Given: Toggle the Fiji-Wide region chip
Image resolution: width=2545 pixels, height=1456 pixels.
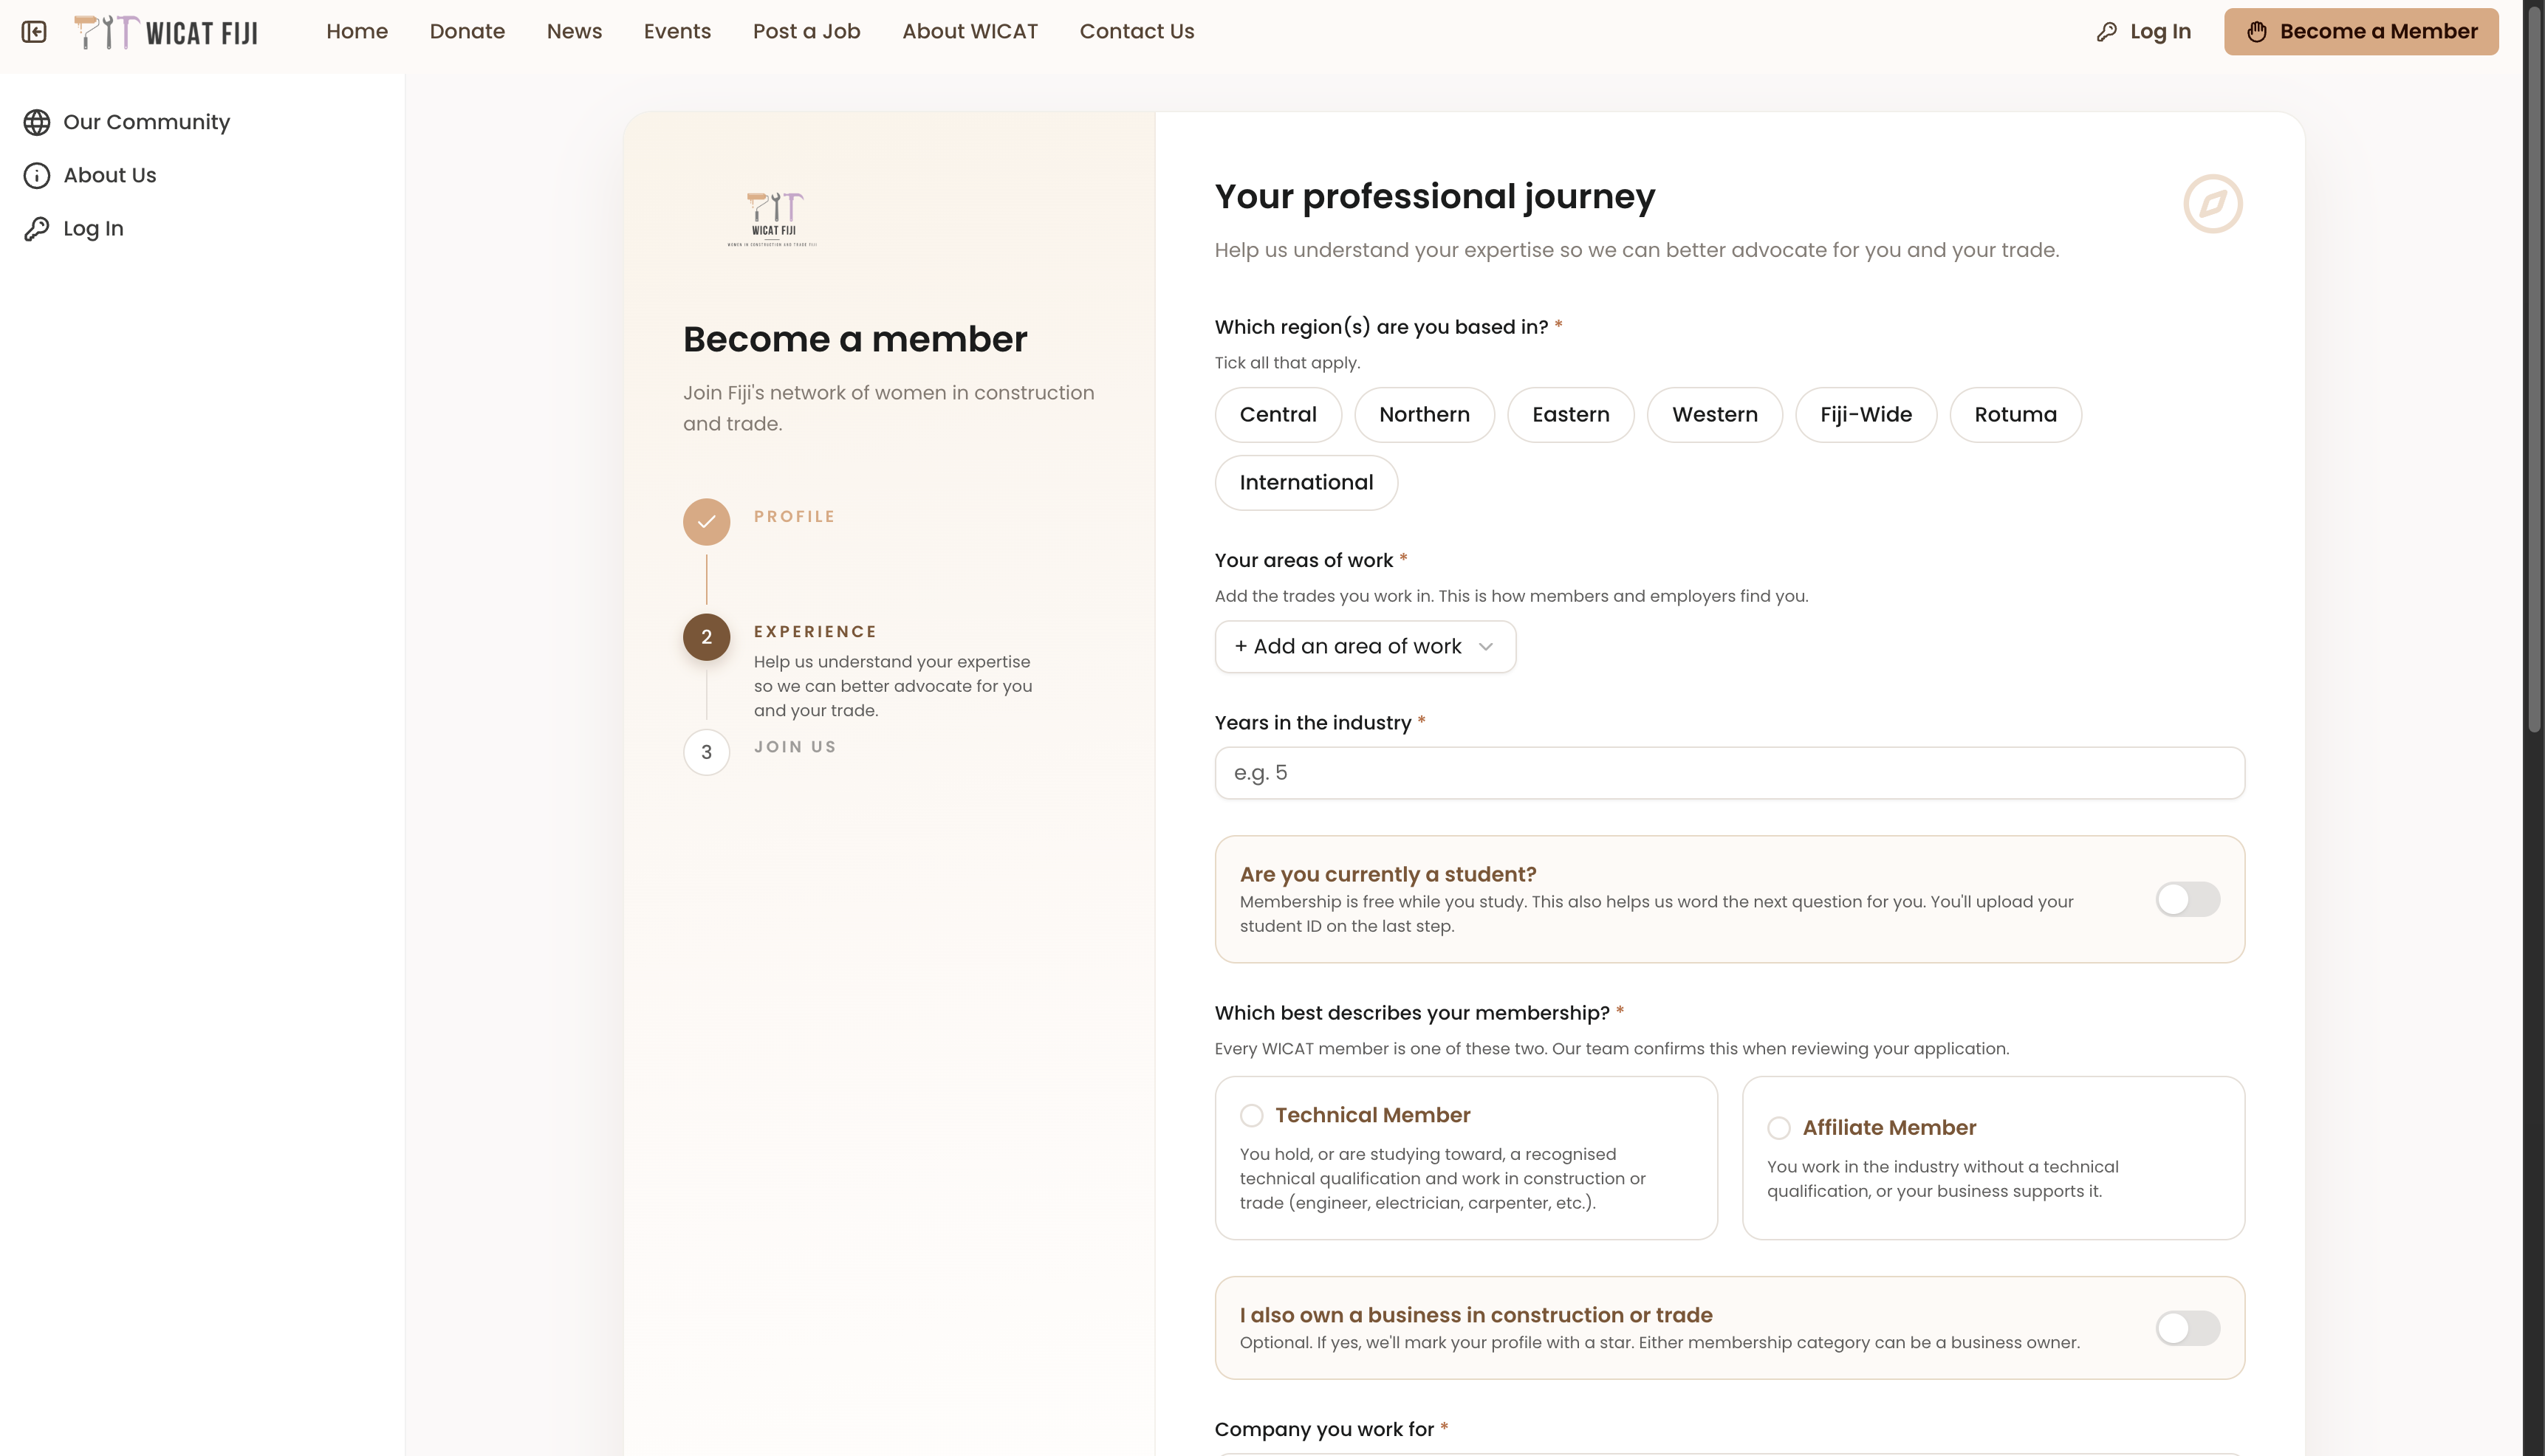Looking at the screenshot, I should [1866, 415].
